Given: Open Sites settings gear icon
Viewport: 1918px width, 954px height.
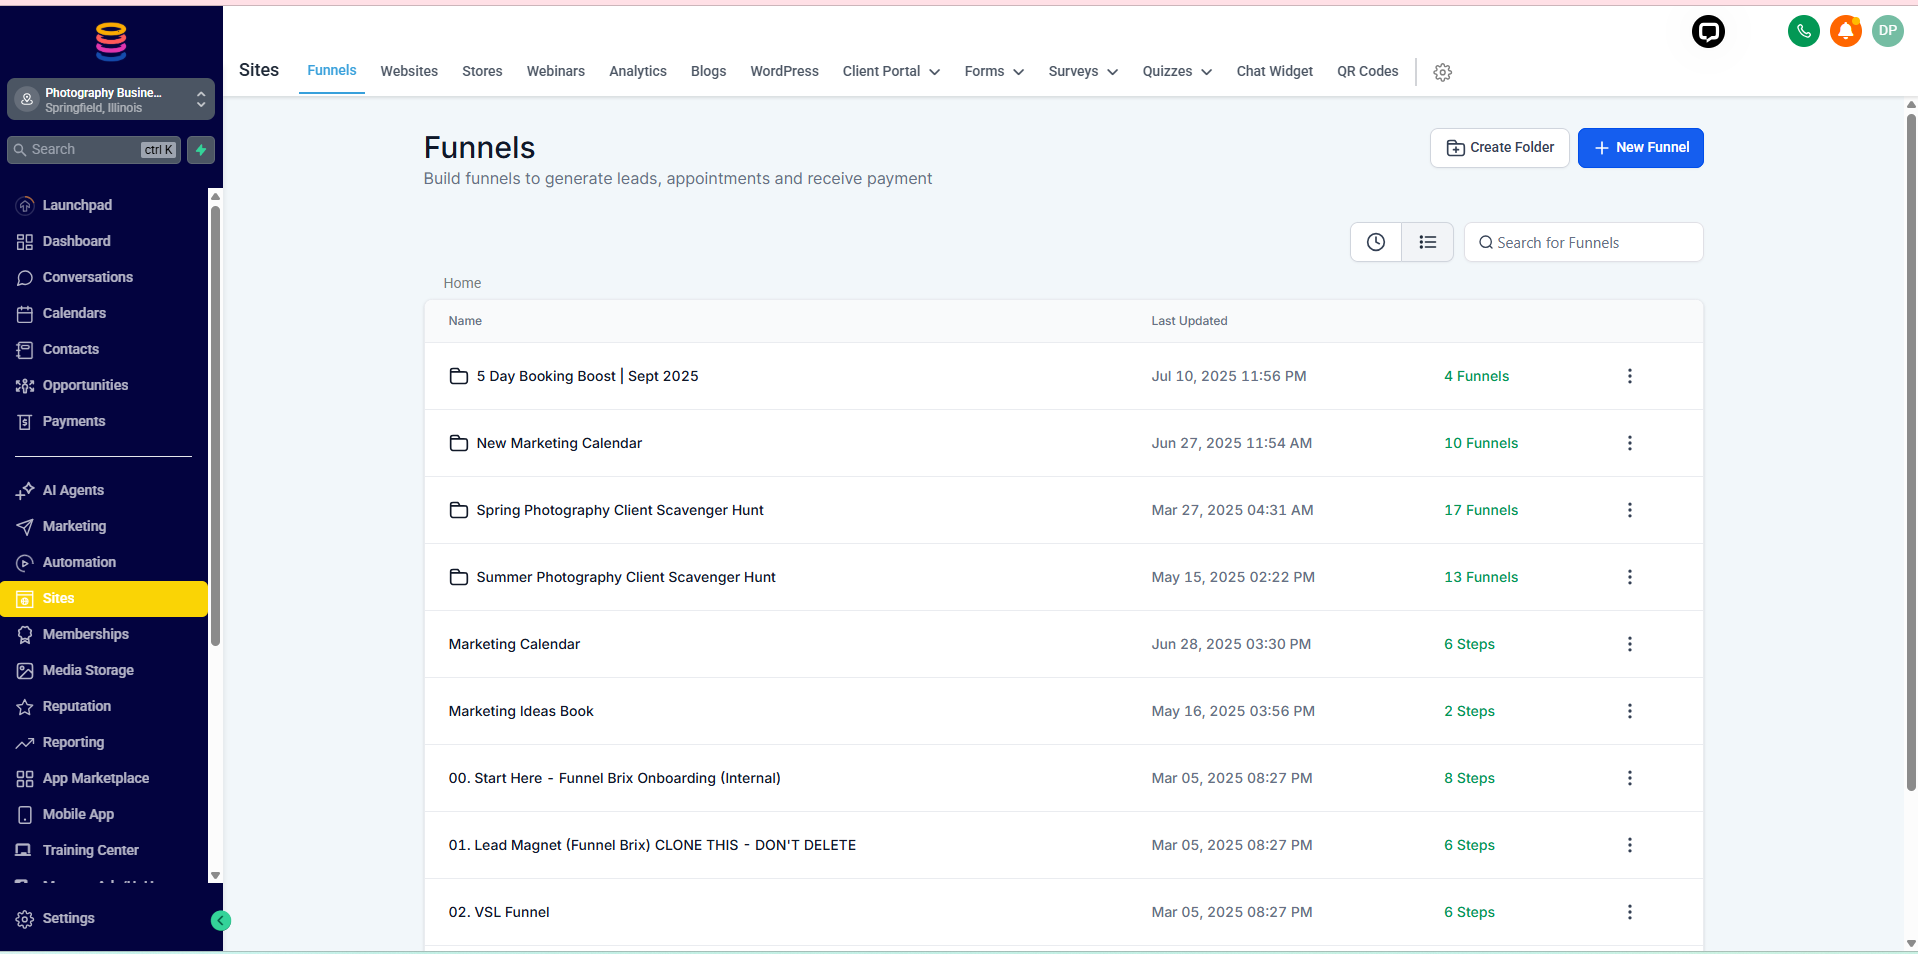Looking at the screenshot, I should (1442, 72).
